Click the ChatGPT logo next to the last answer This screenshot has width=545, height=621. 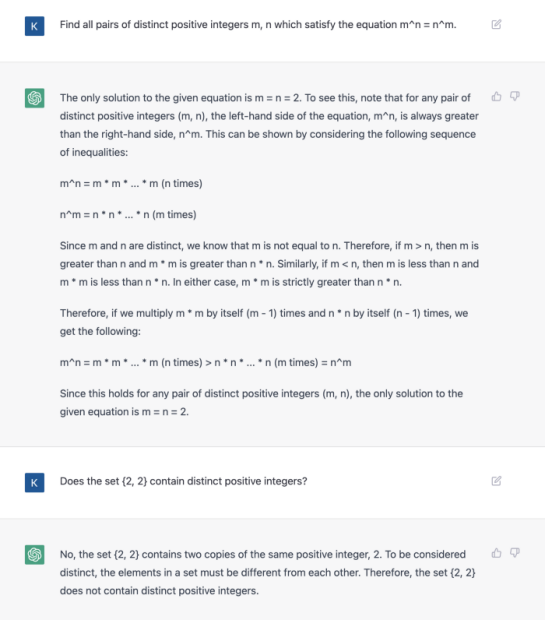(34, 554)
